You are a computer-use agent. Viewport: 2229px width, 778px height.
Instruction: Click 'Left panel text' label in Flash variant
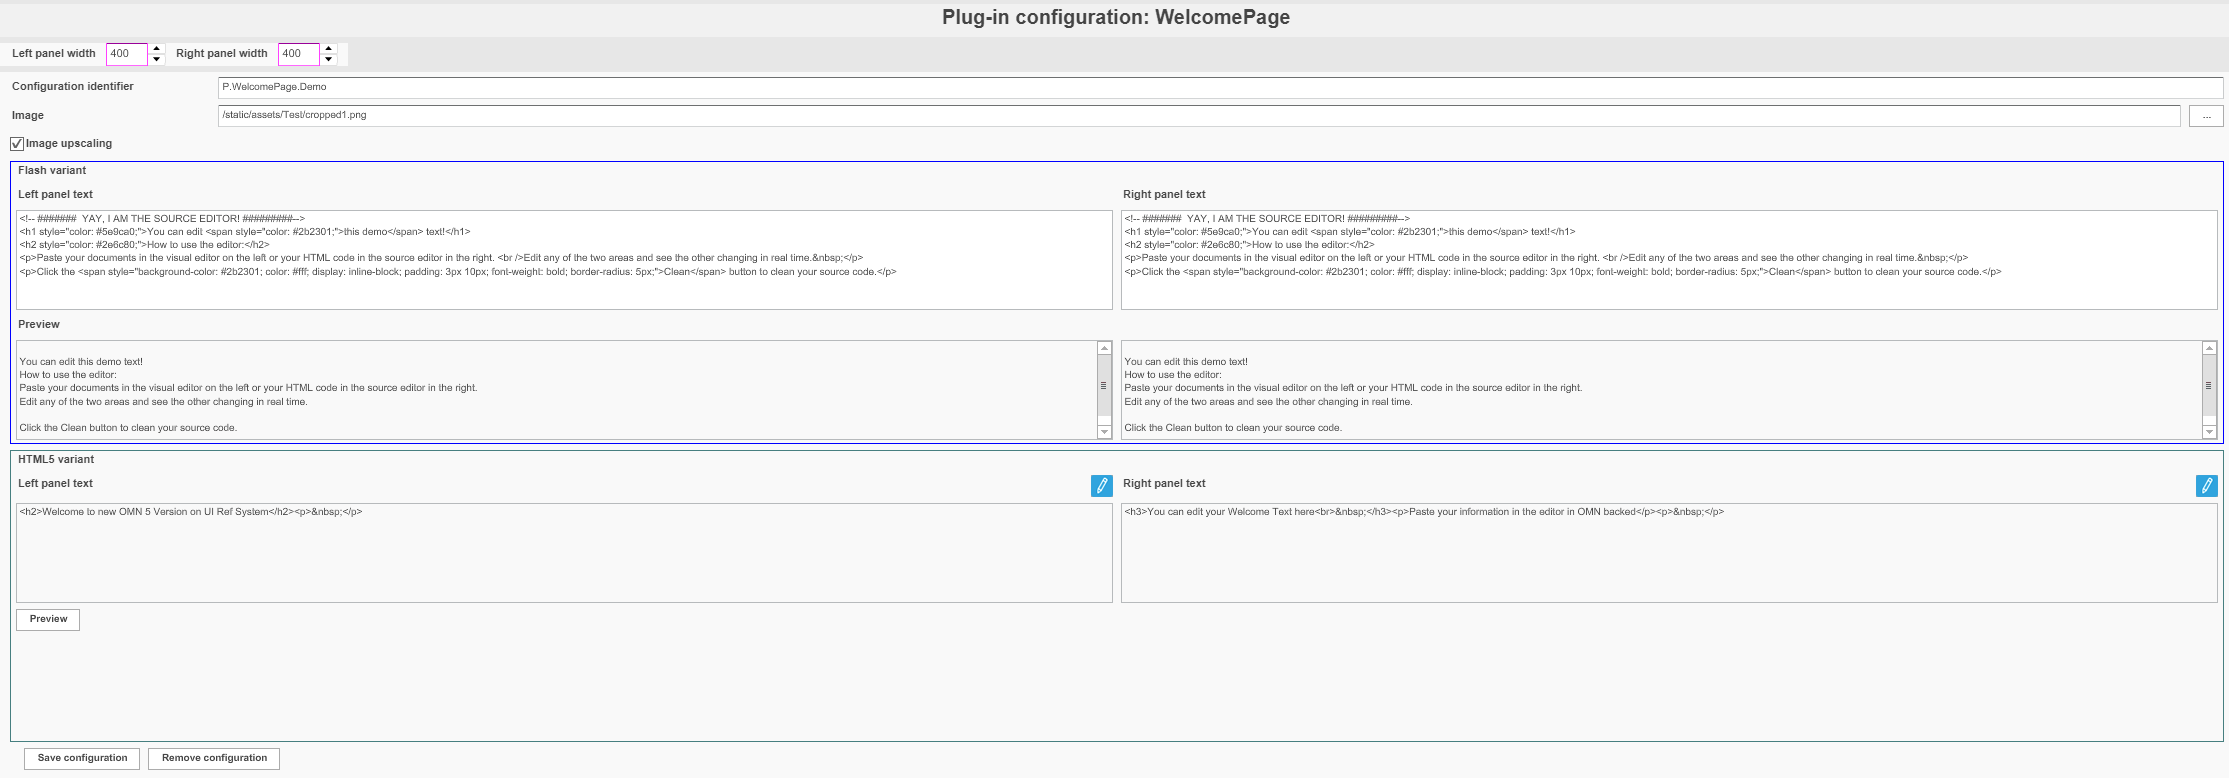tap(55, 195)
